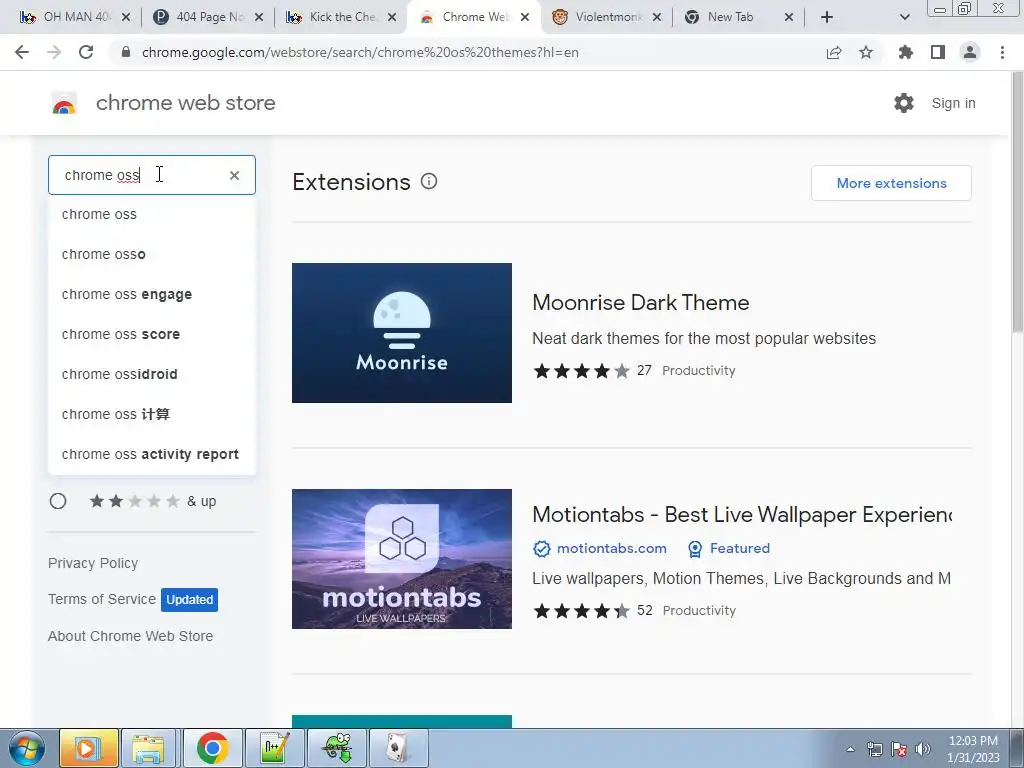Reload the current page
The height and width of the screenshot is (768, 1024).
86,52
